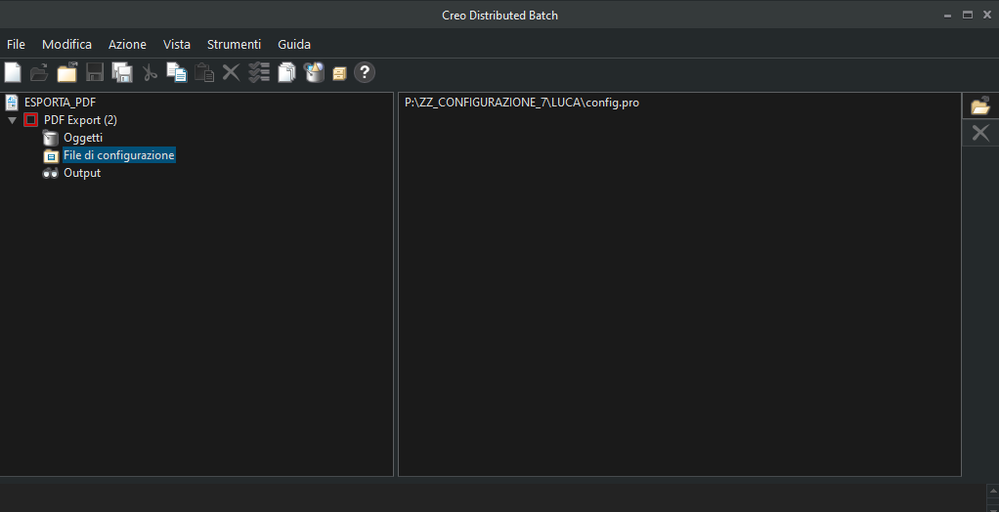Click the scissors Cut icon
999x512 pixels.
click(150, 73)
